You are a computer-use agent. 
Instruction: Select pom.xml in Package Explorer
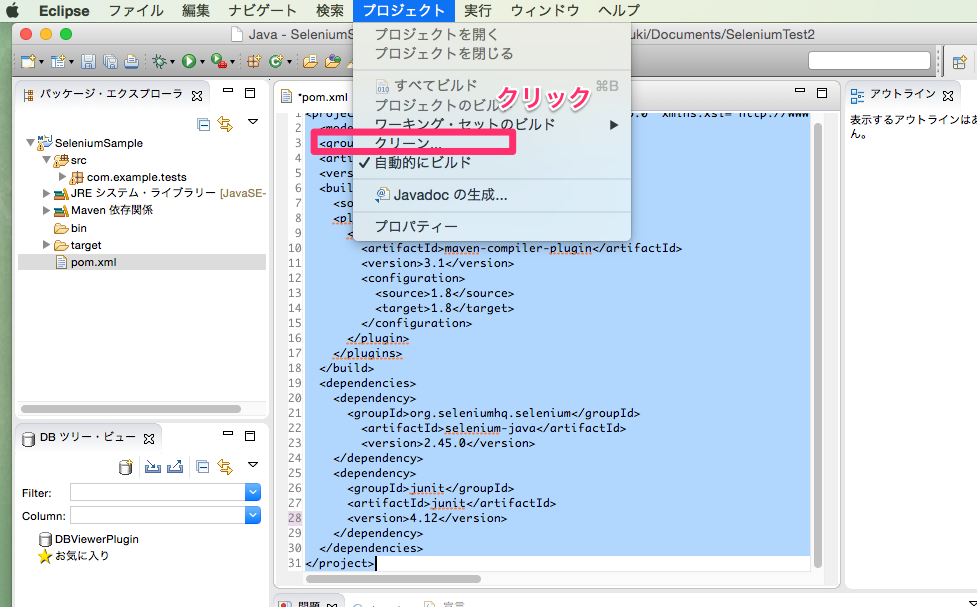pos(142,262)
